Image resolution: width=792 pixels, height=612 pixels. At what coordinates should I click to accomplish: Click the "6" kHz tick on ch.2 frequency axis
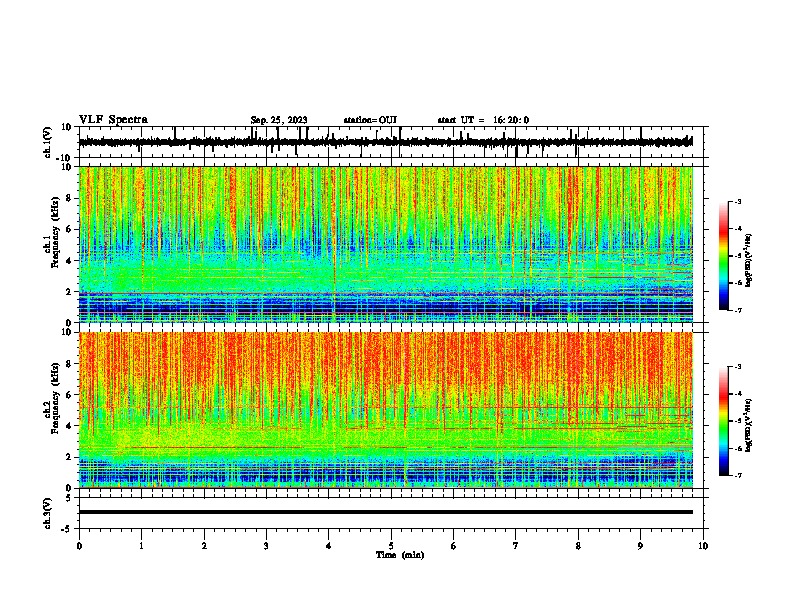tap(70, 394)
